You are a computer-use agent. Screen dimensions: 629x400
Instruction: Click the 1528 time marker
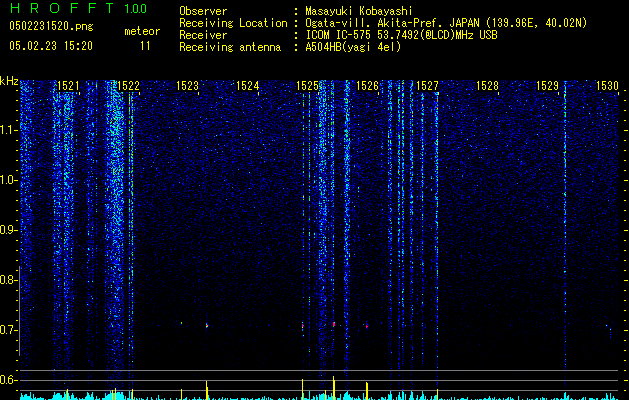coord(487,86)
